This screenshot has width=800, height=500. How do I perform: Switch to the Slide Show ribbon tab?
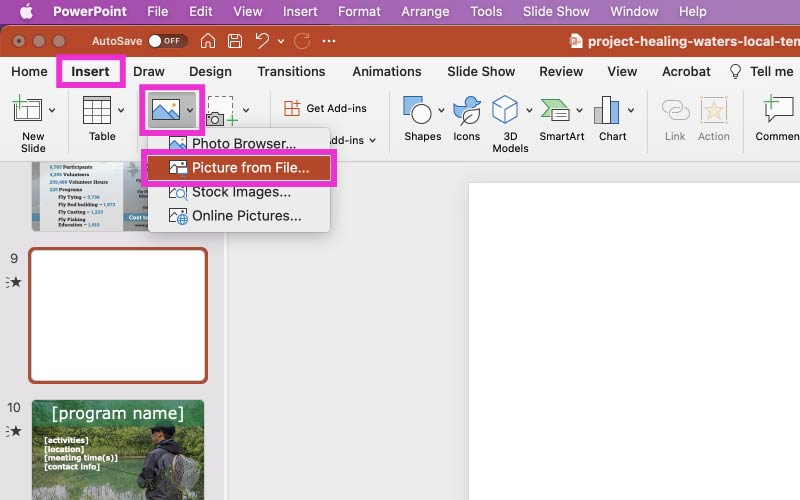pos(481,71)
